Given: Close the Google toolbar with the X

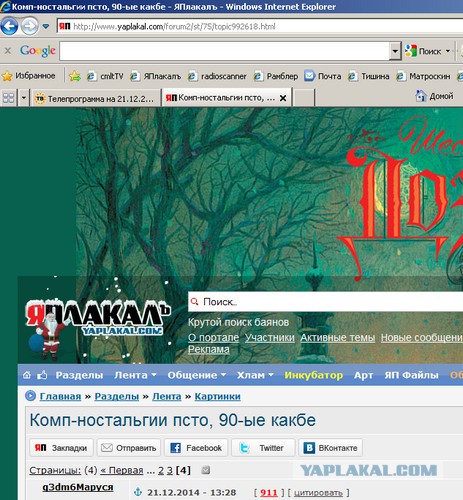Looking at the screenshot, I should (x=8, y=51).
